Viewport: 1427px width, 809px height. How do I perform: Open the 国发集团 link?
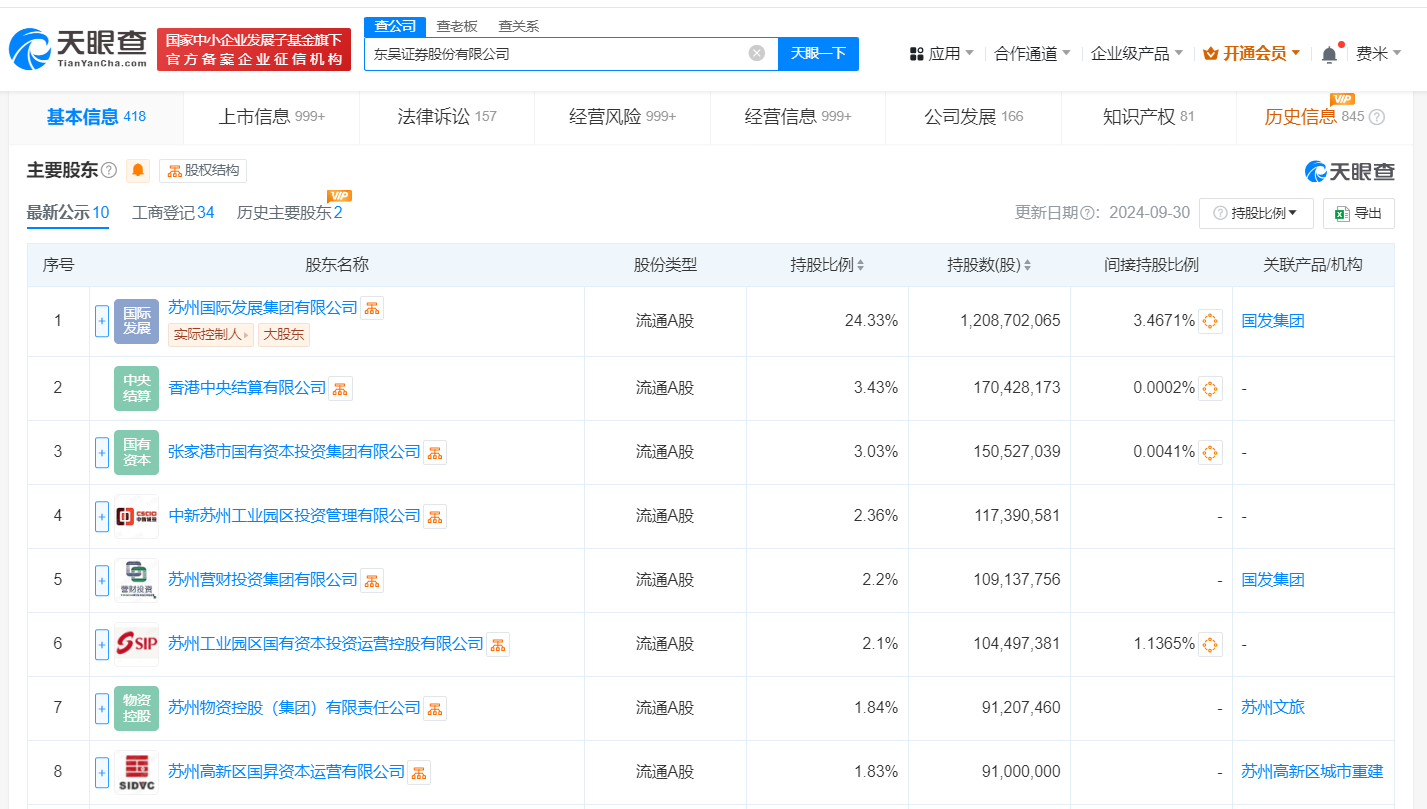pyautogui.click(x=1271, y=320)
